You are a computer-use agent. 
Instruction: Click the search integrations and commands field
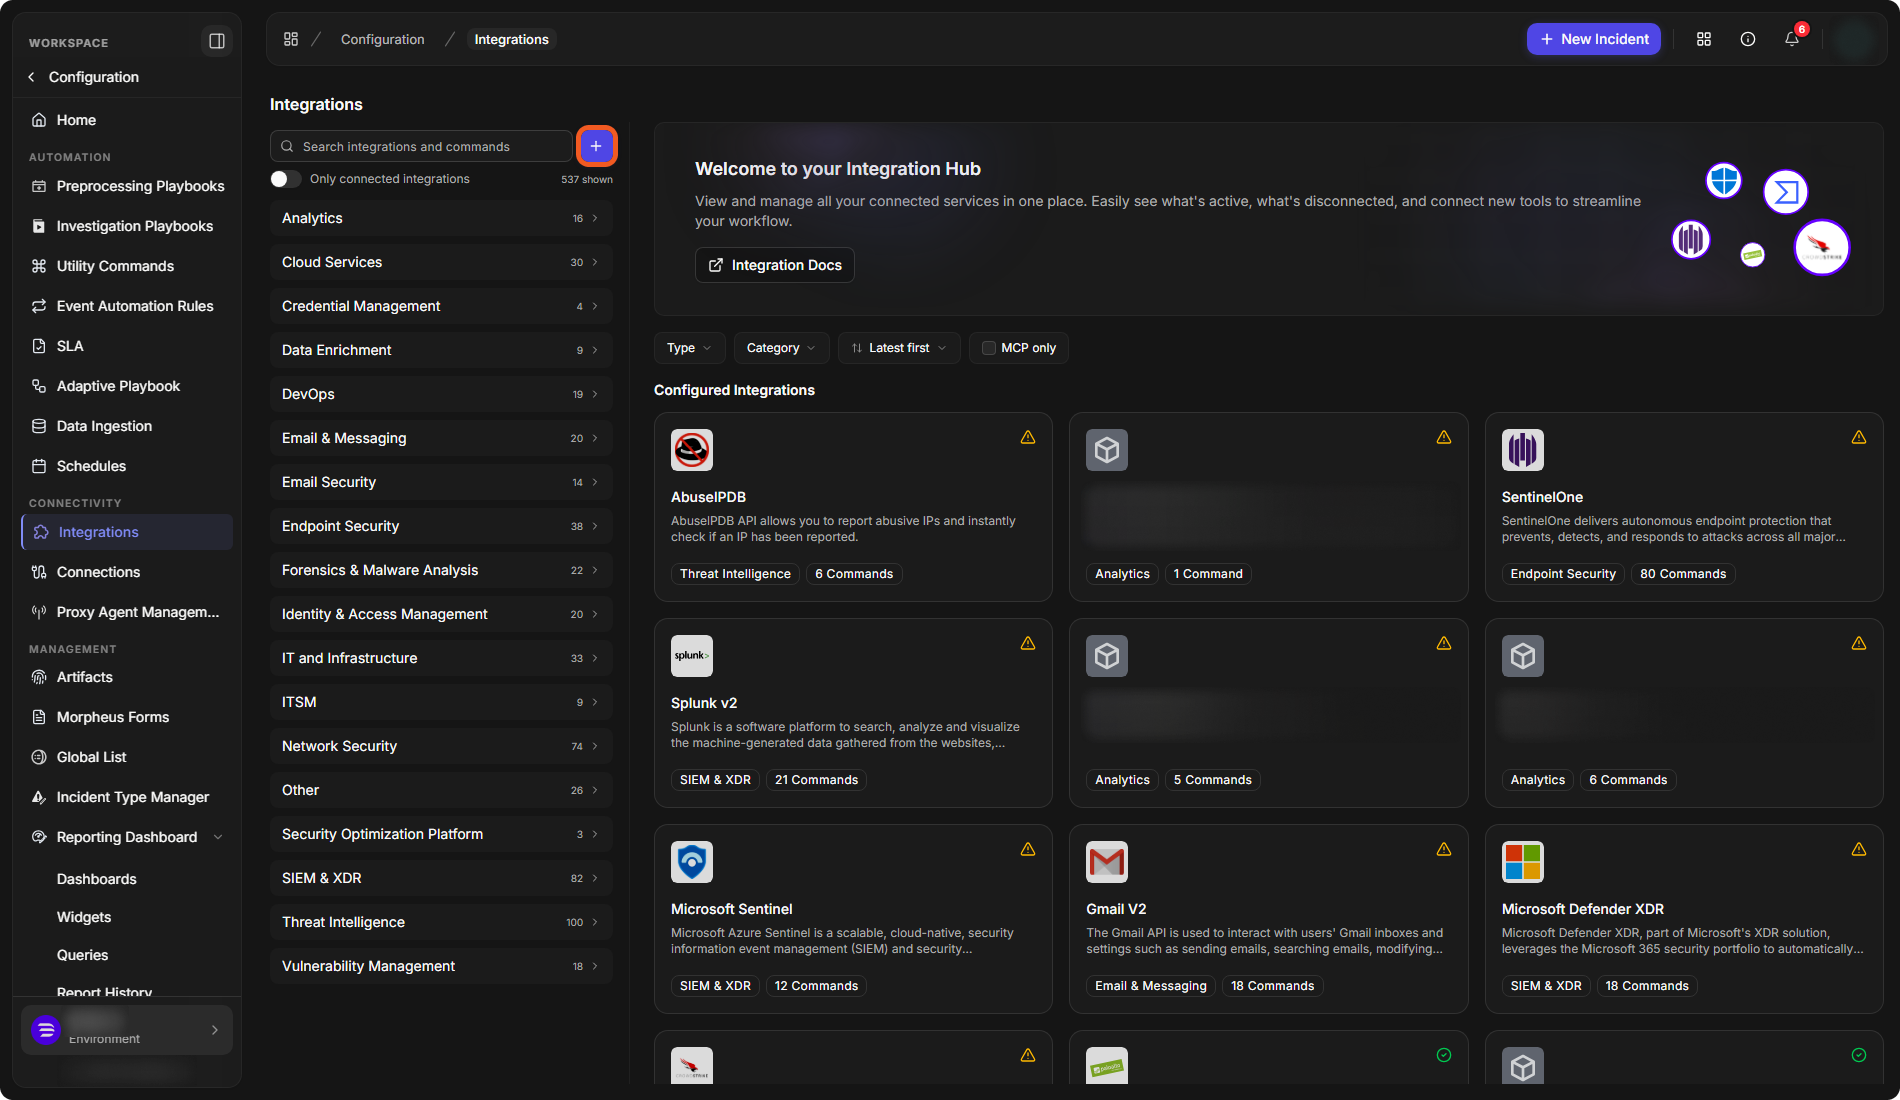[x=421, y=146]
